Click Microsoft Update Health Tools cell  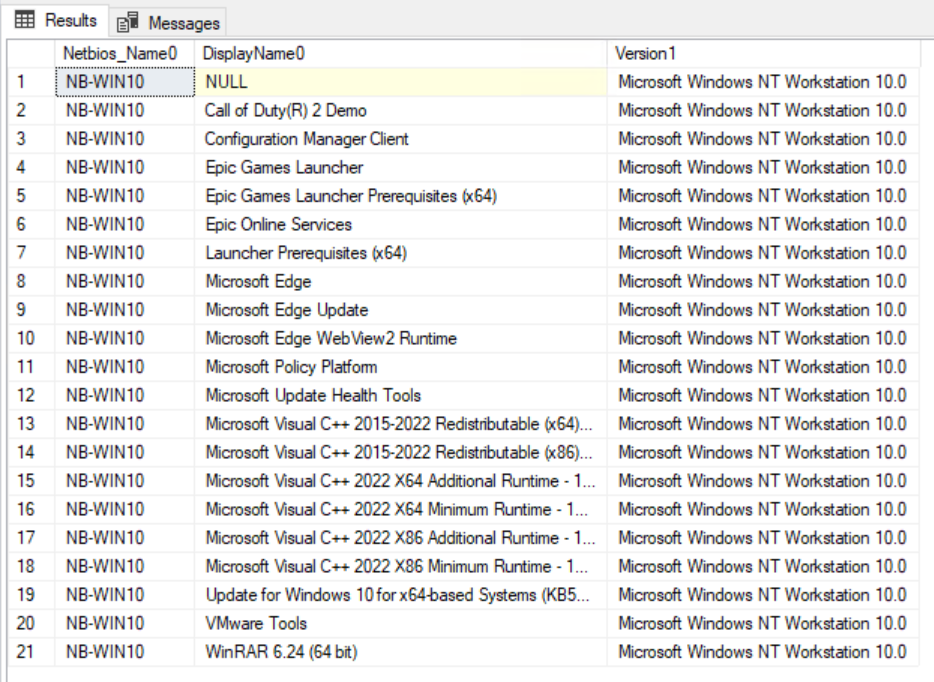pos(400,396)
